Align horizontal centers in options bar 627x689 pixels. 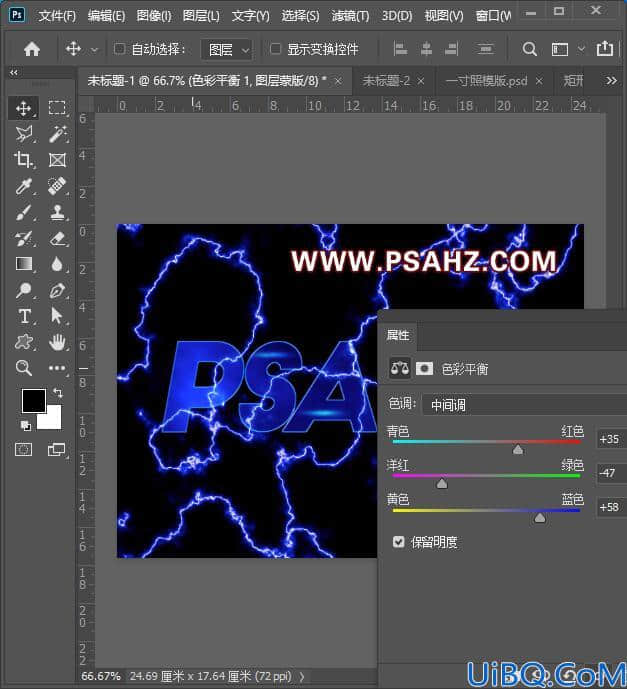(426, 49)
